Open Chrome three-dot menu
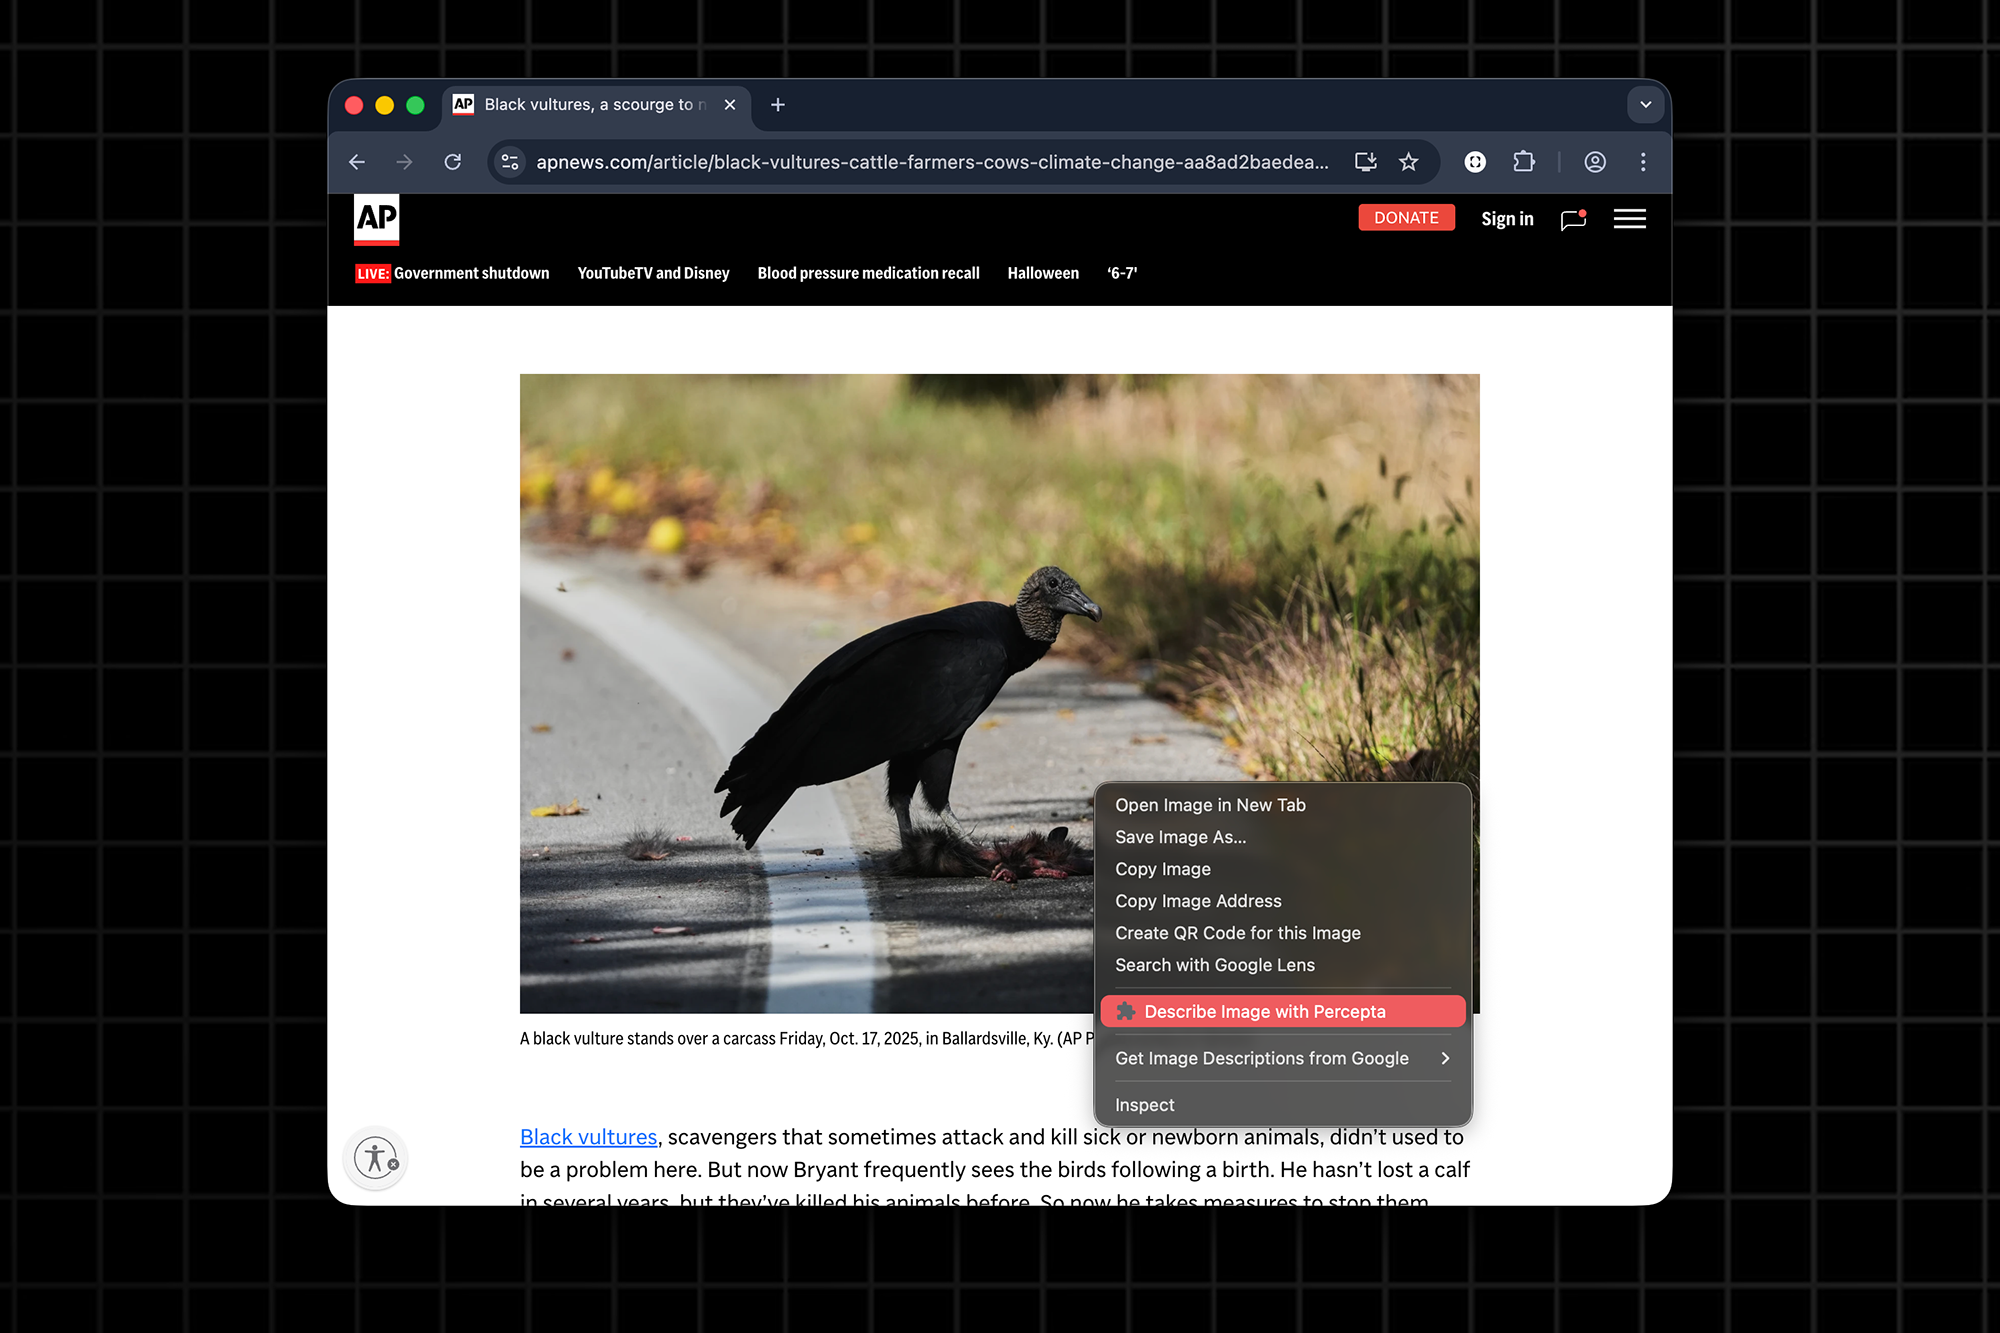The width and height of the screenshot is (2000, 1333). (1643, 162)
